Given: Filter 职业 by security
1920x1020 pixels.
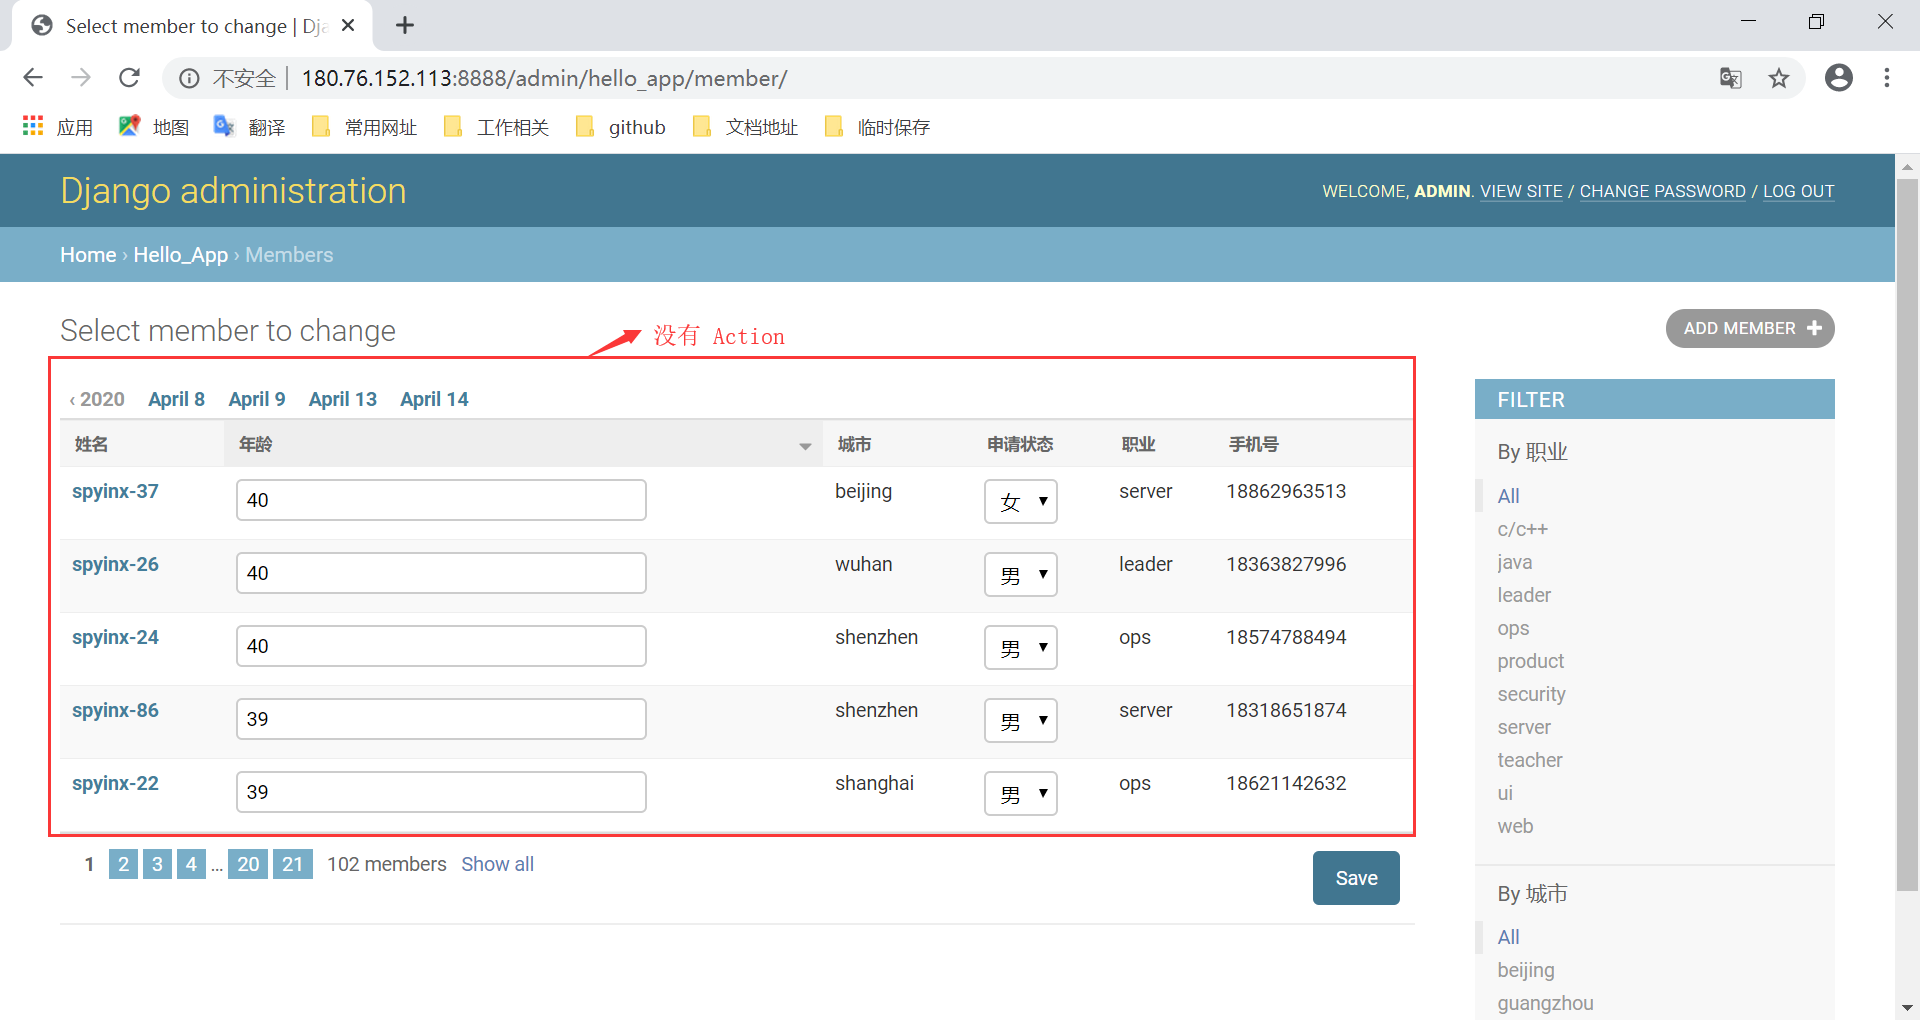Looking at the screenshot, I should pyautogui.click(x=1531, y=694).
